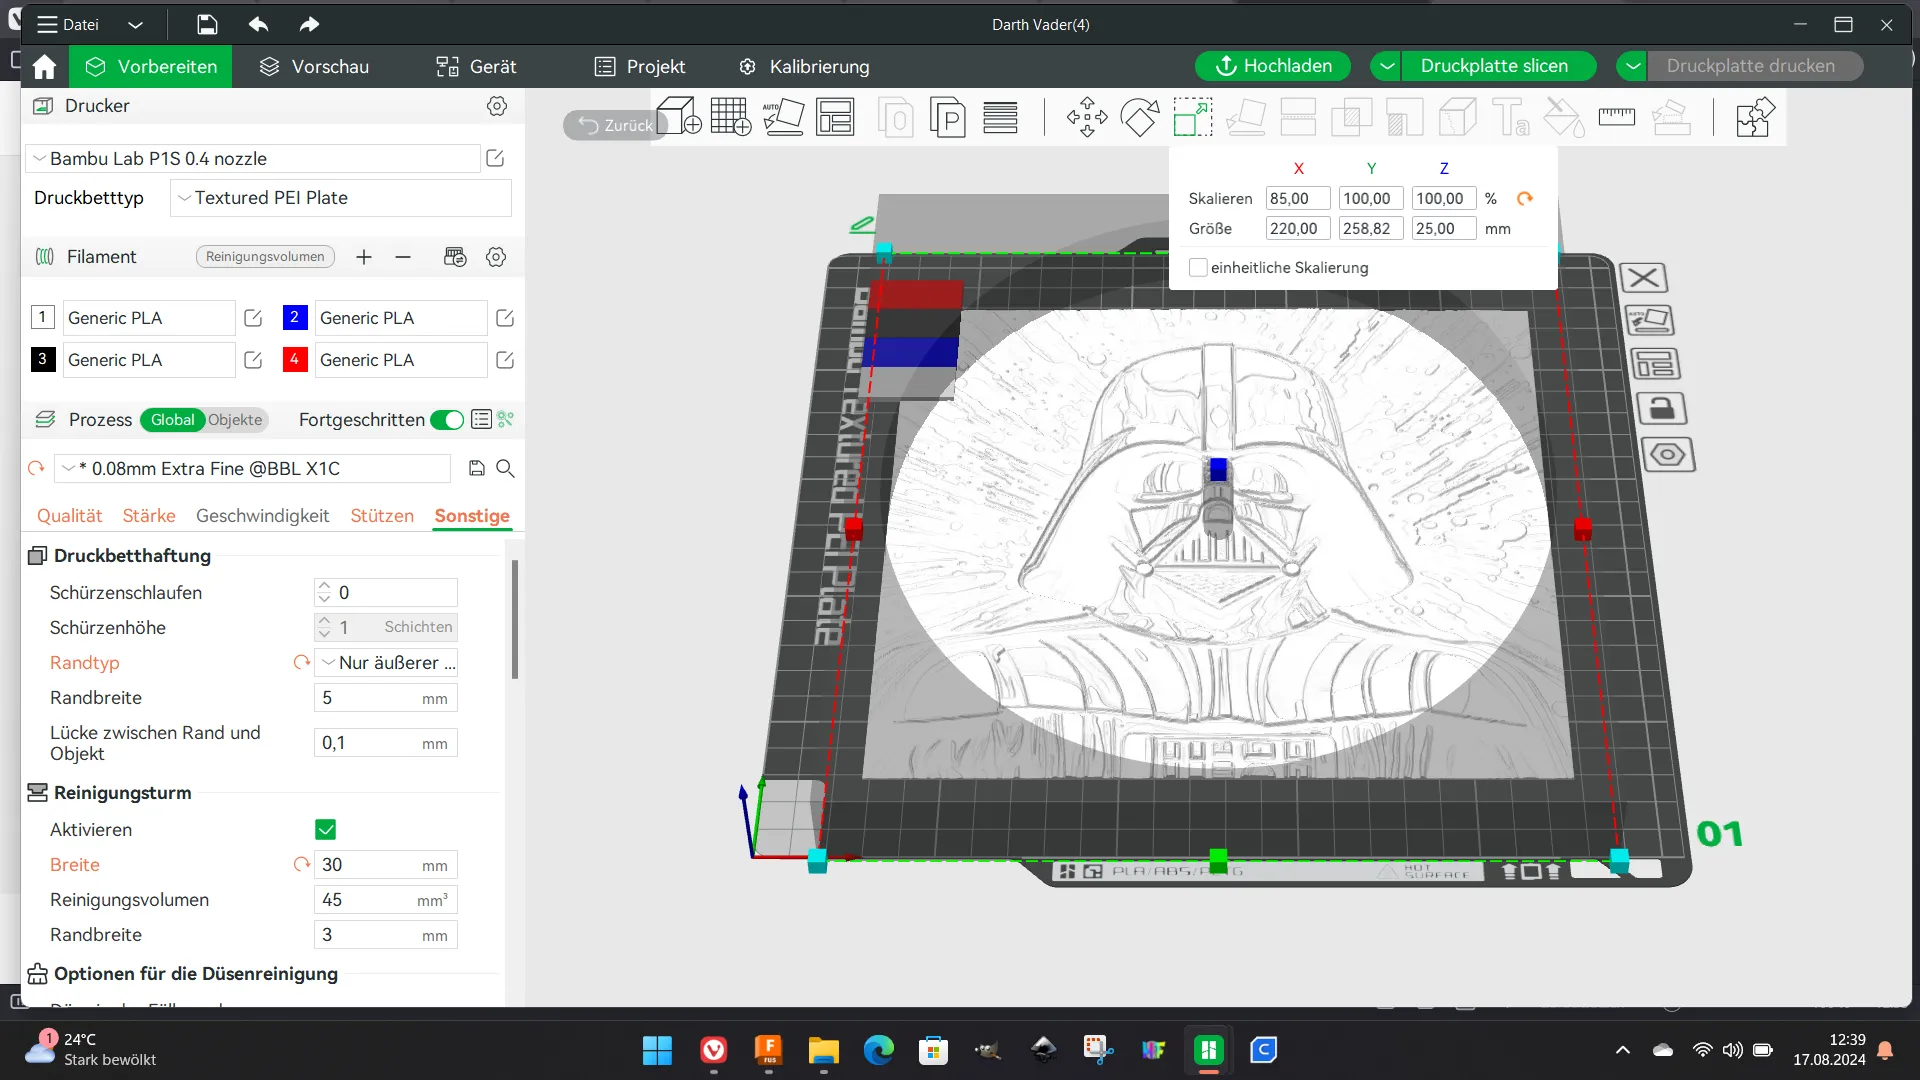
Task: Click the Add plate grid icon
Action: pos(731,117)
